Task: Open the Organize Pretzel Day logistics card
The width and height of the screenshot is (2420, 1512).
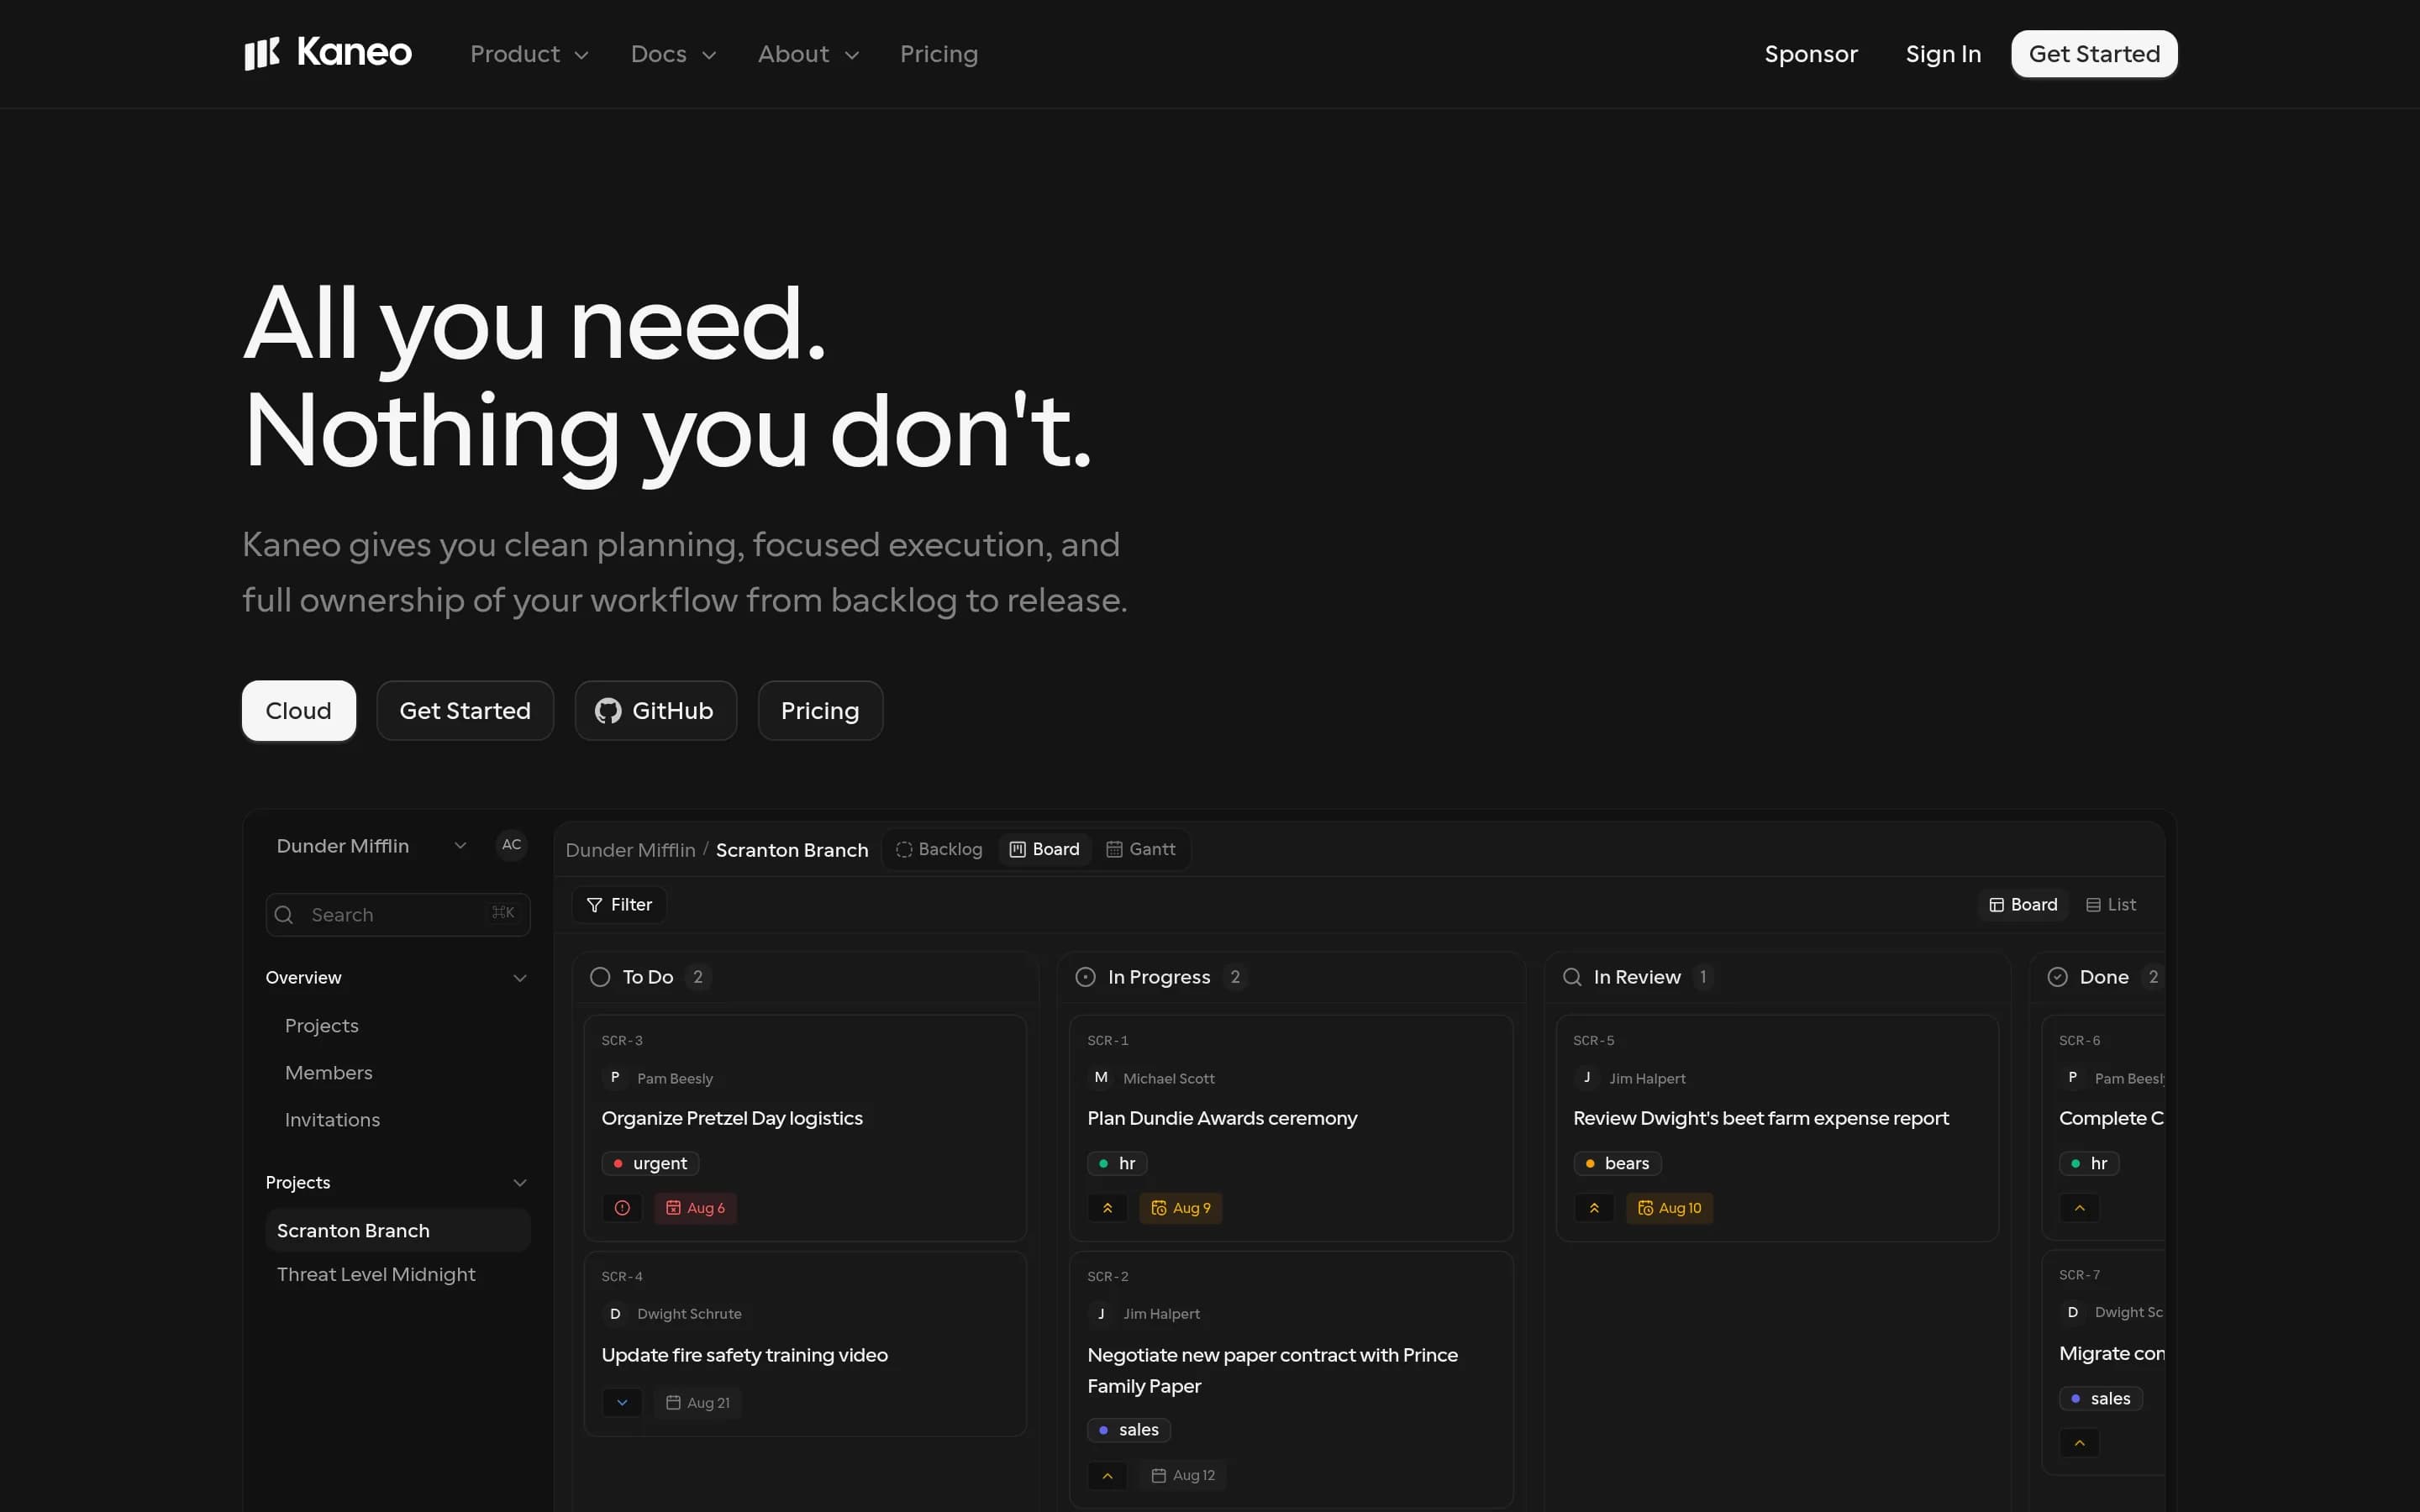Action: pos(805,1128)
